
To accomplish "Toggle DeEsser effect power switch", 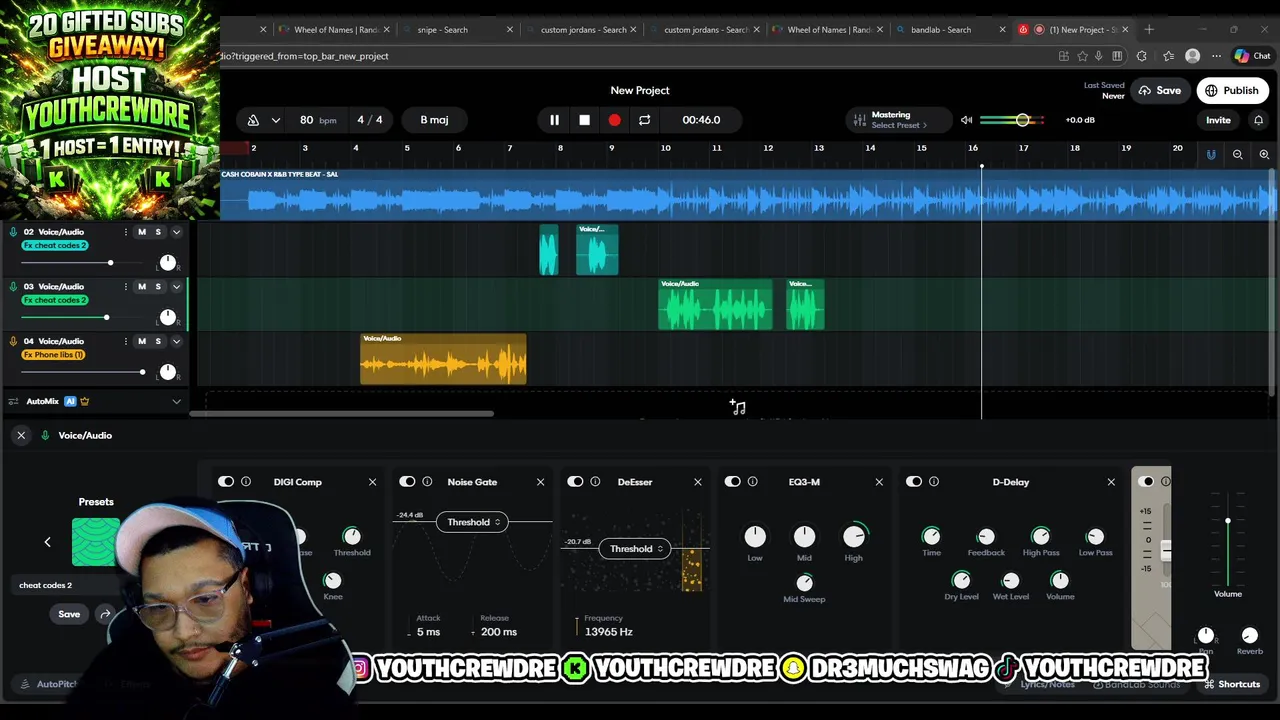I will pos(575,482).
